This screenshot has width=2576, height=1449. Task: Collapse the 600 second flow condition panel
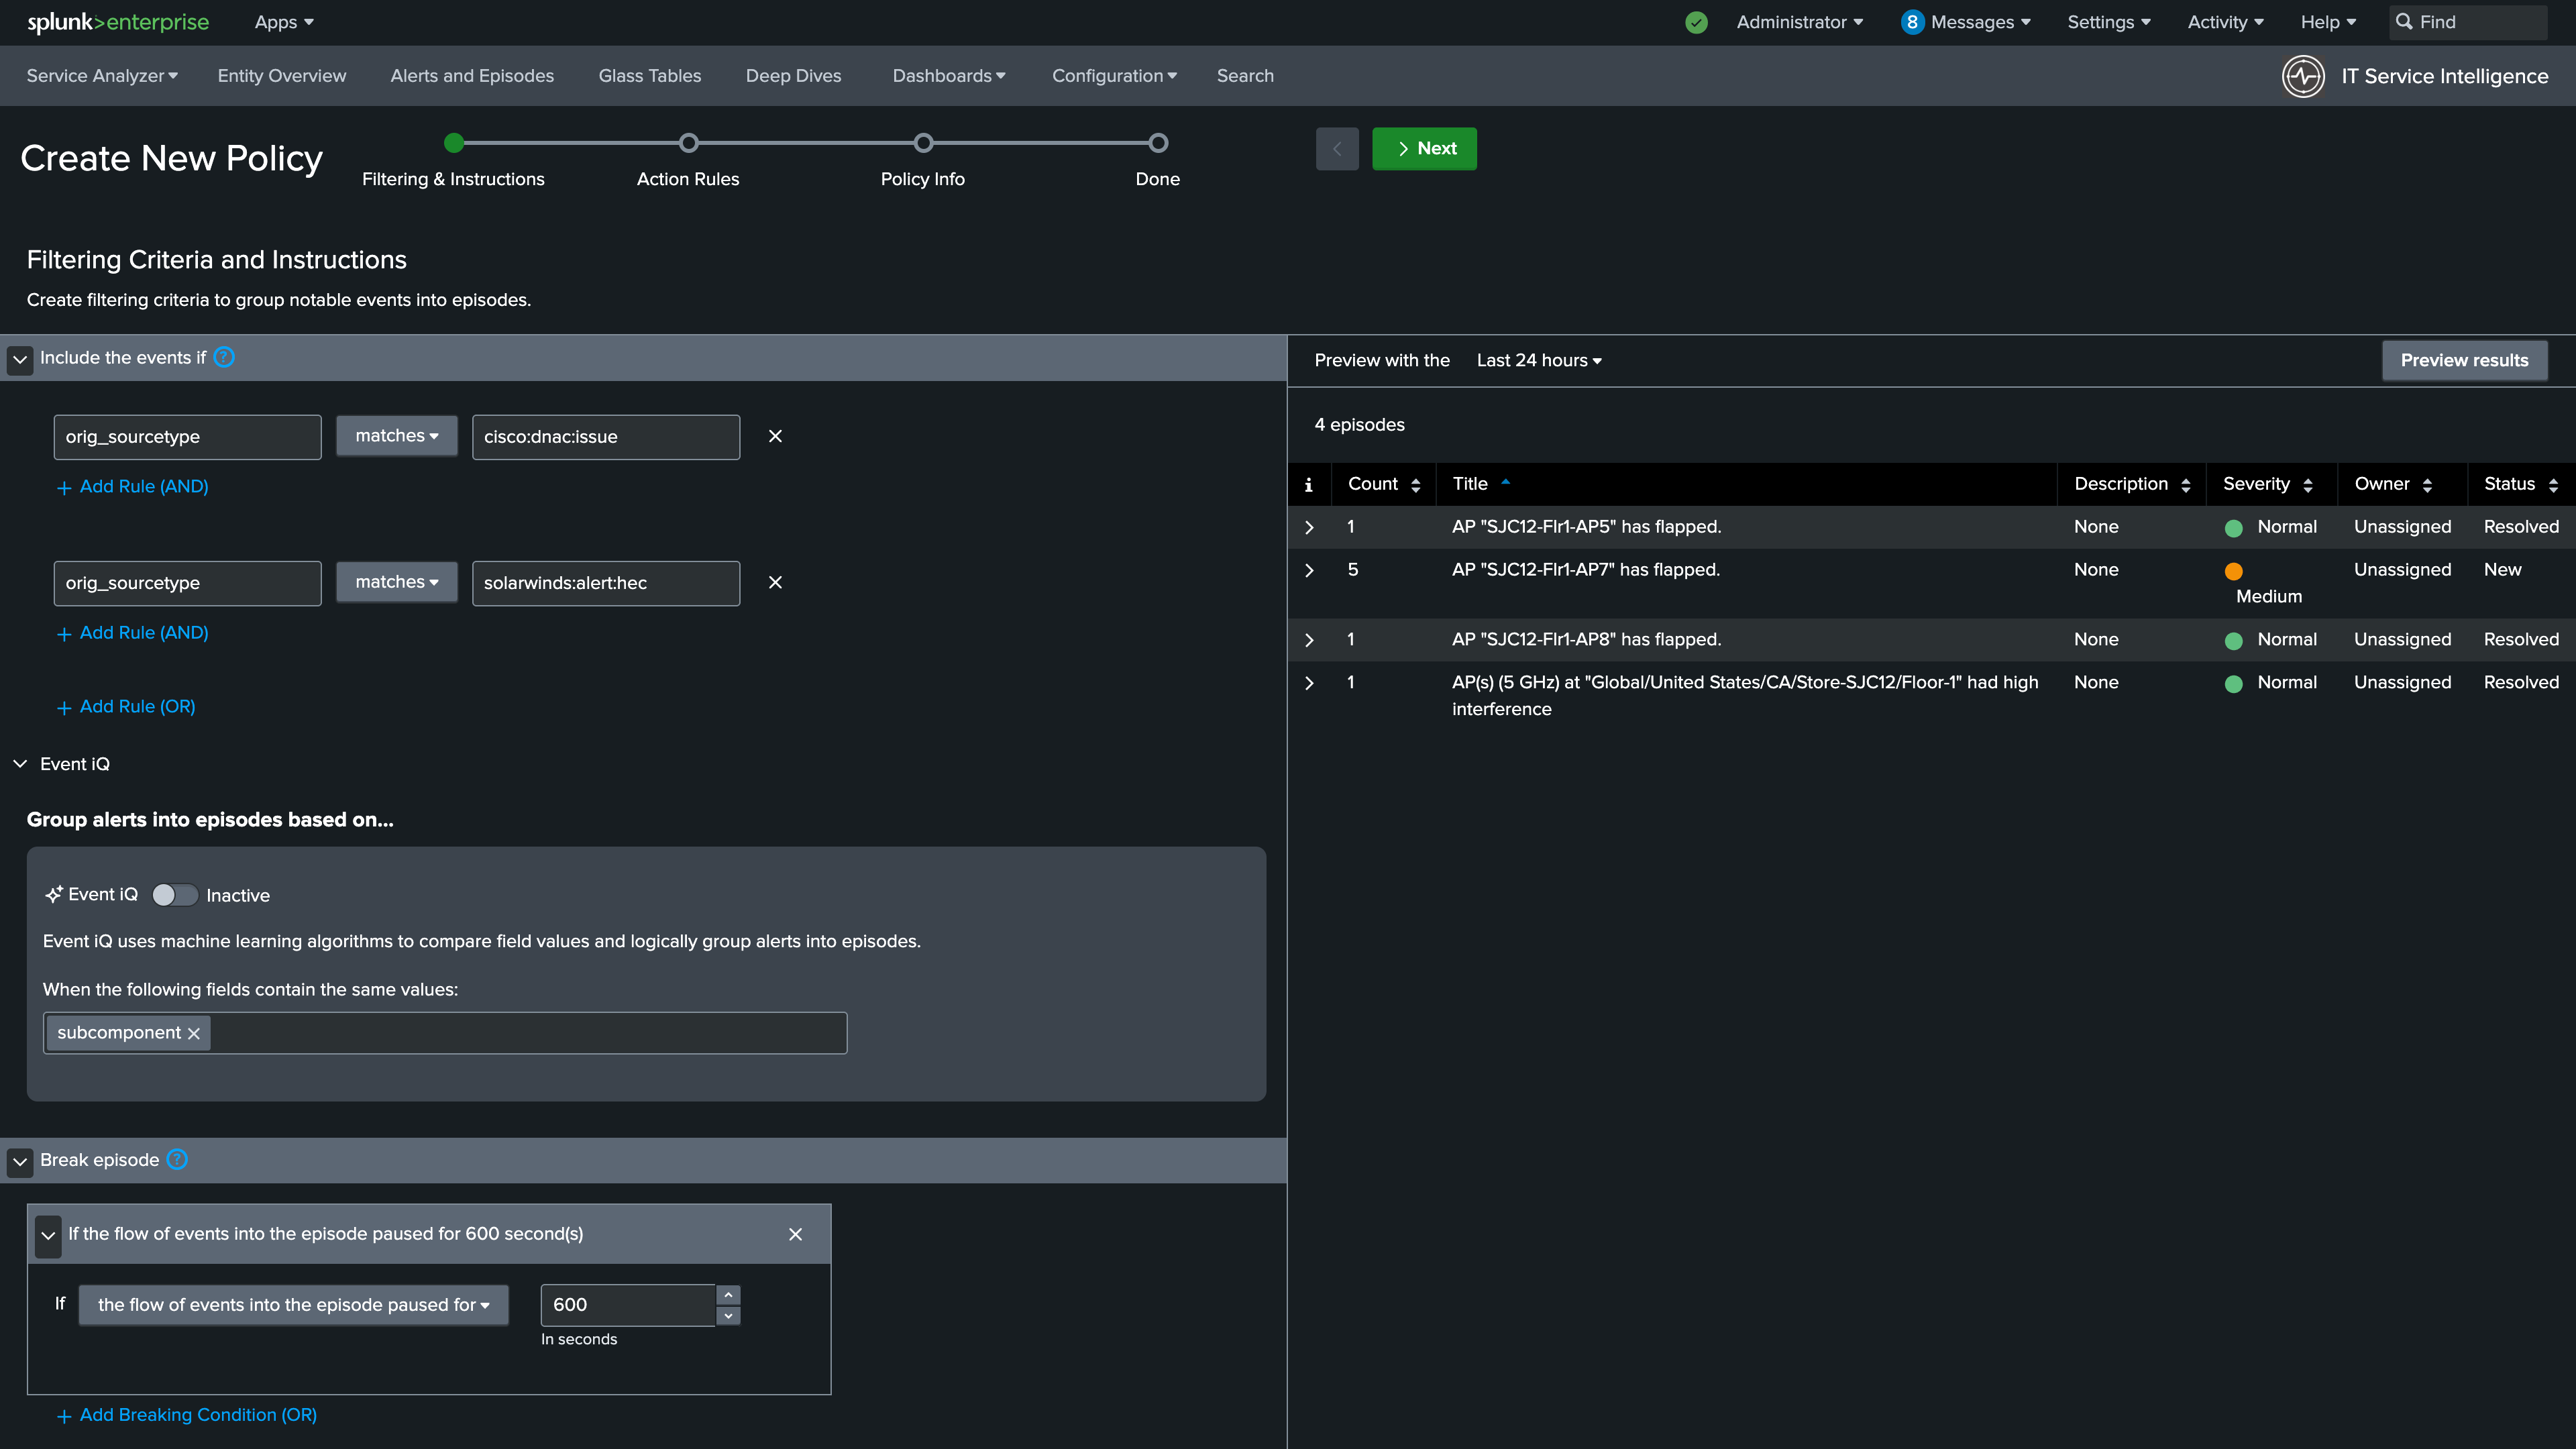click(48, 1235)
